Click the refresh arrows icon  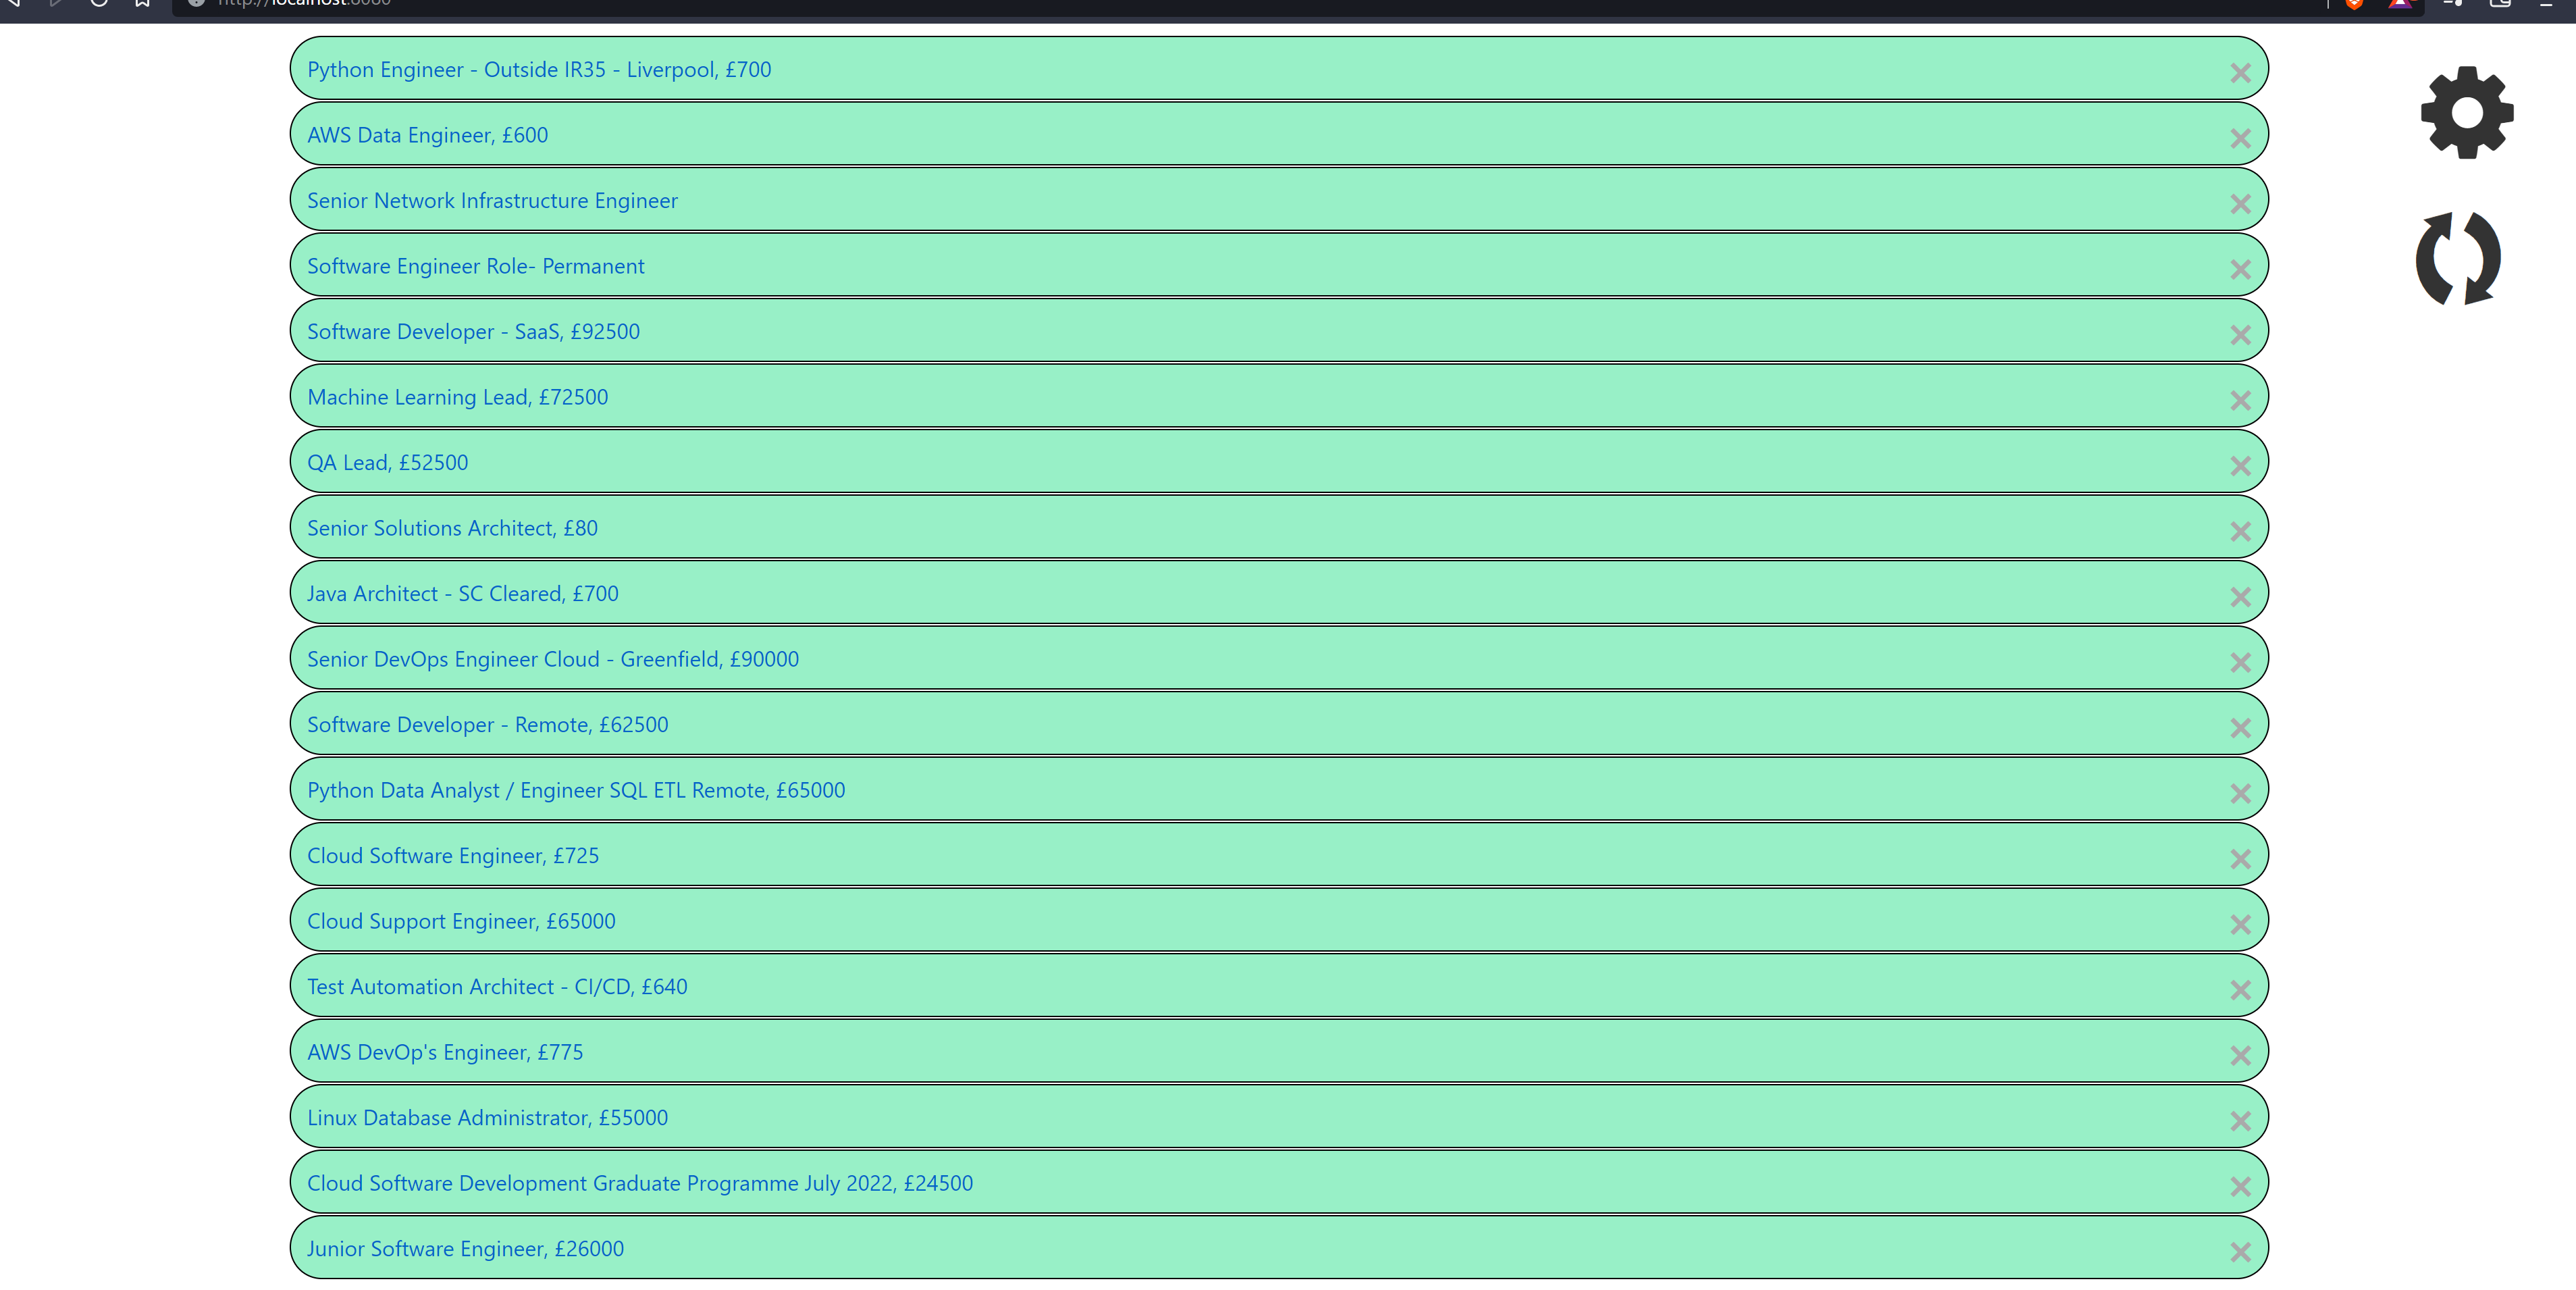[x=2458, y=258]
